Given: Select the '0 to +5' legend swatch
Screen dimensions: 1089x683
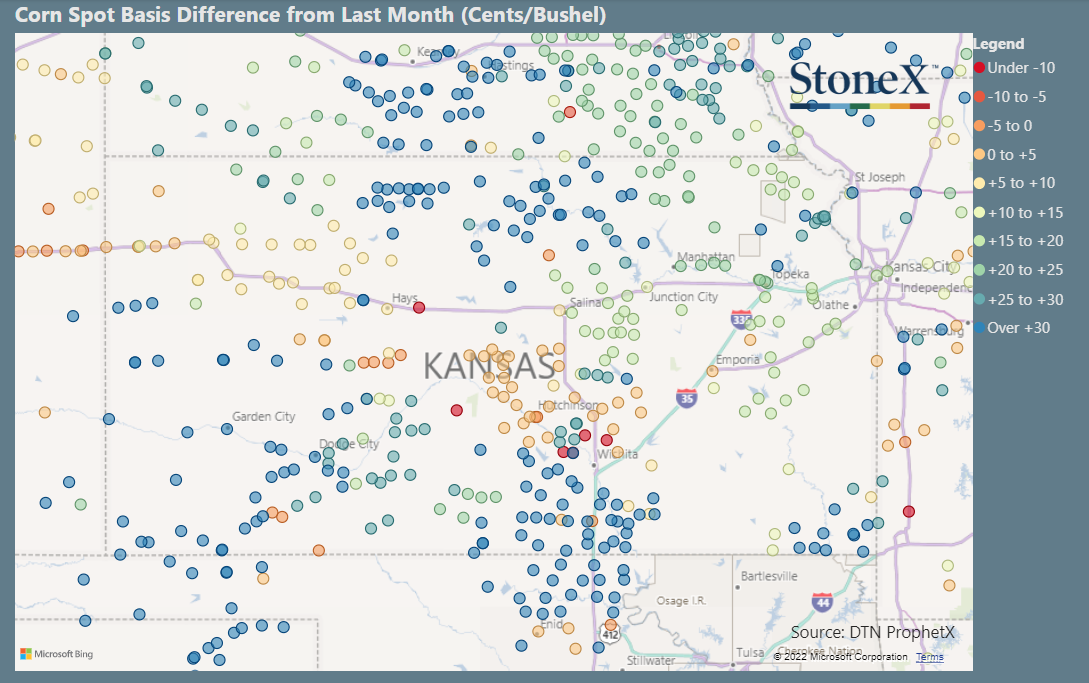Looking at the screenshot, I should [979, 154].
